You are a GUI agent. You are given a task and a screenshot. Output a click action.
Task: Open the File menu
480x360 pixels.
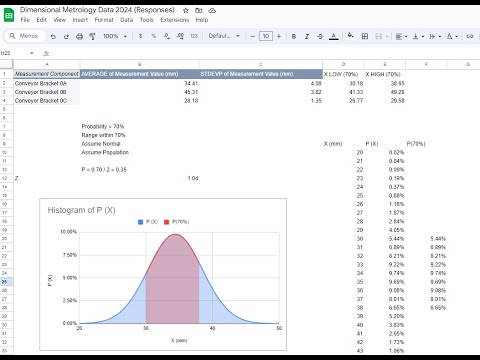coord(25,20)
